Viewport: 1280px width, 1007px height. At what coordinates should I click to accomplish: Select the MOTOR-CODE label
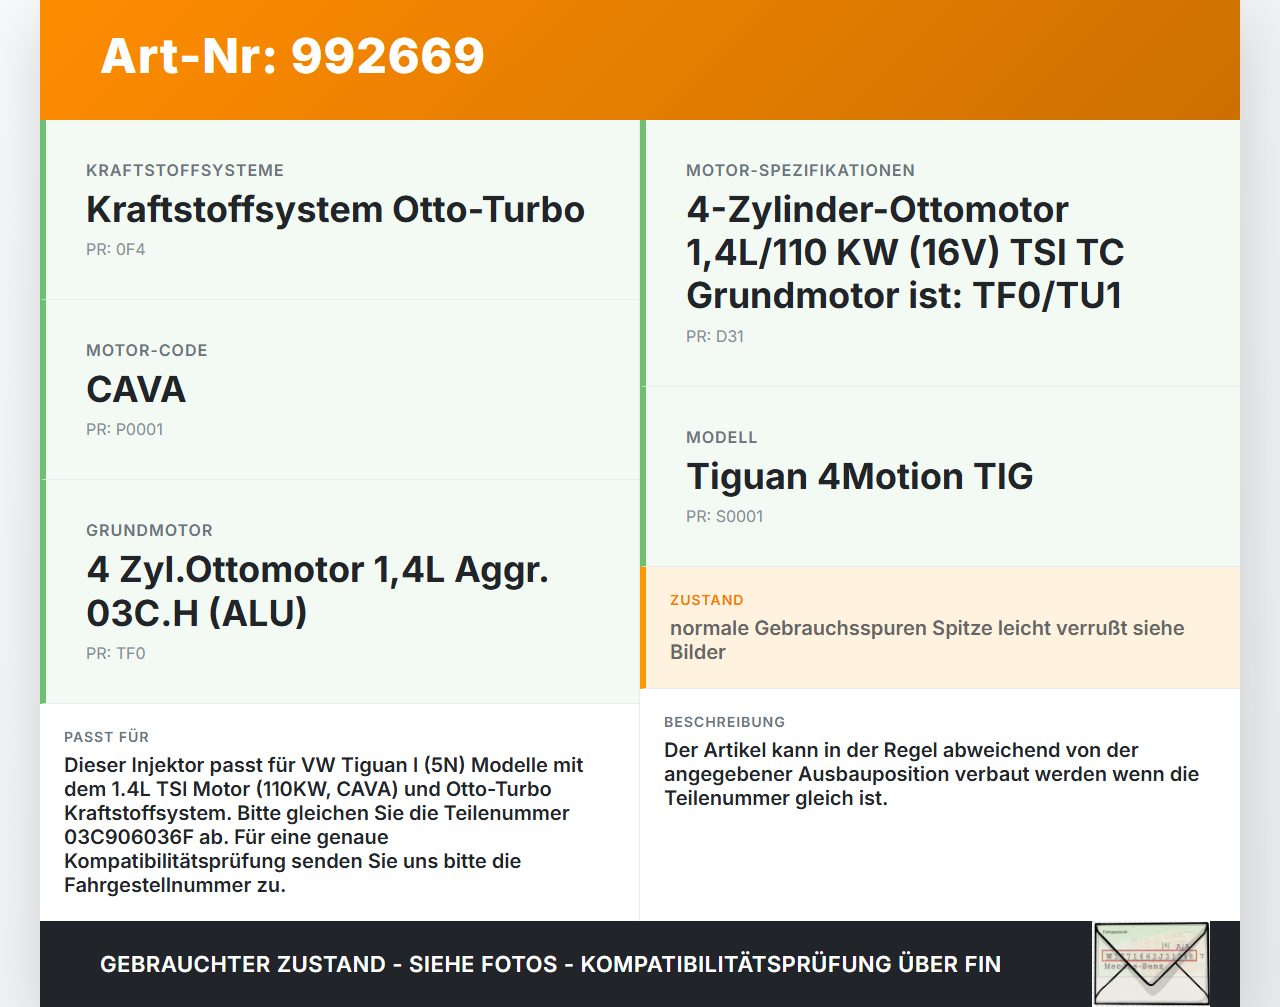pyautogui.click(x=147, y=350)
